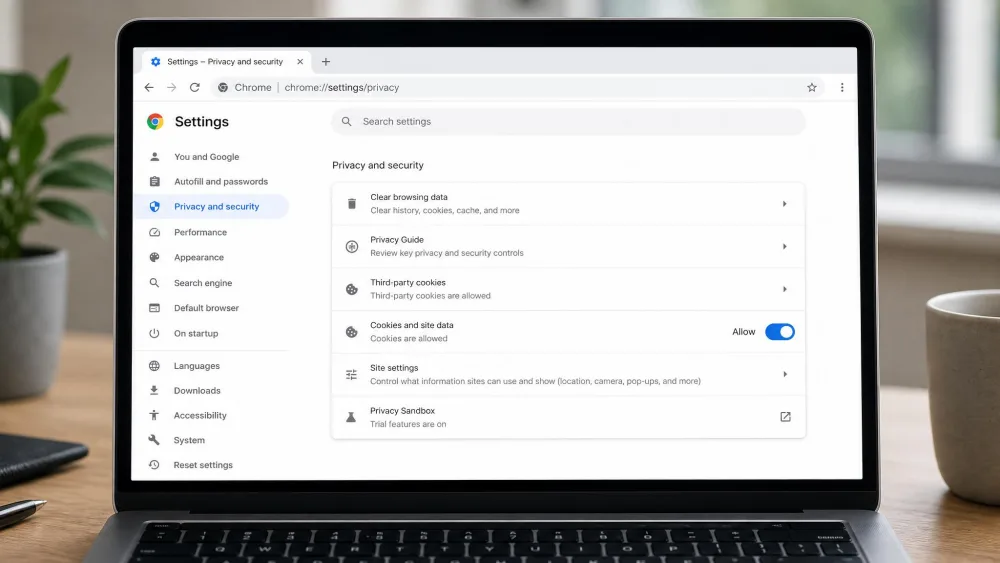Image resolution: width=1000 pixels, height=563 pixels.
Task: Click the Search engine magnifier icon in sidebar
Action: (x=154, y=282)
